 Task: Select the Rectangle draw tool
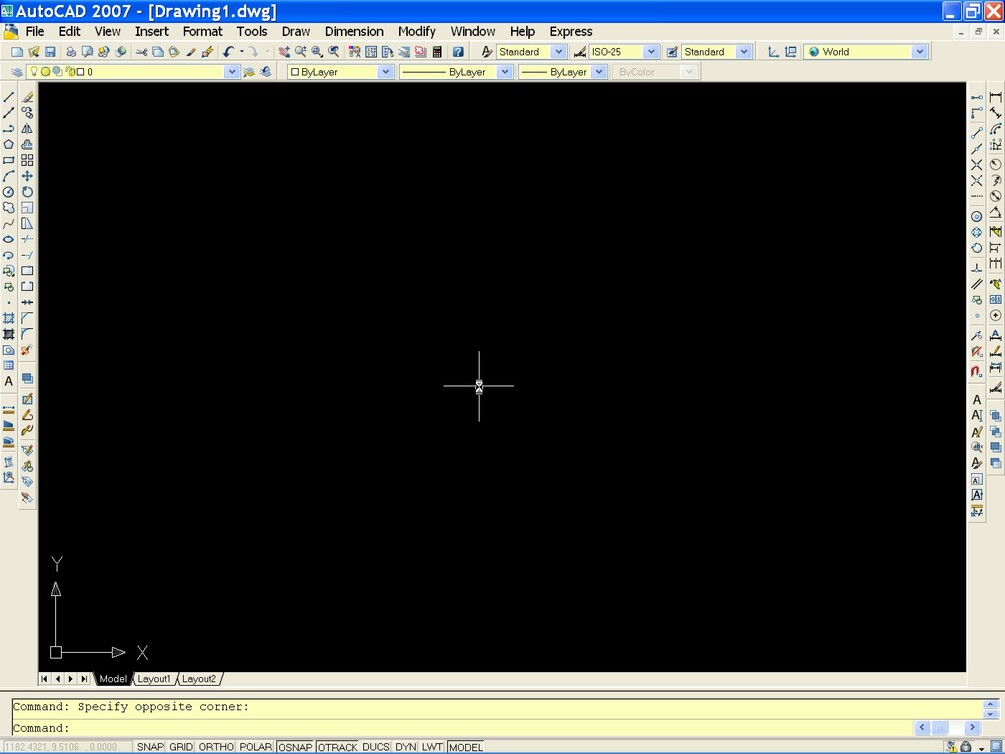click(9, 160)
